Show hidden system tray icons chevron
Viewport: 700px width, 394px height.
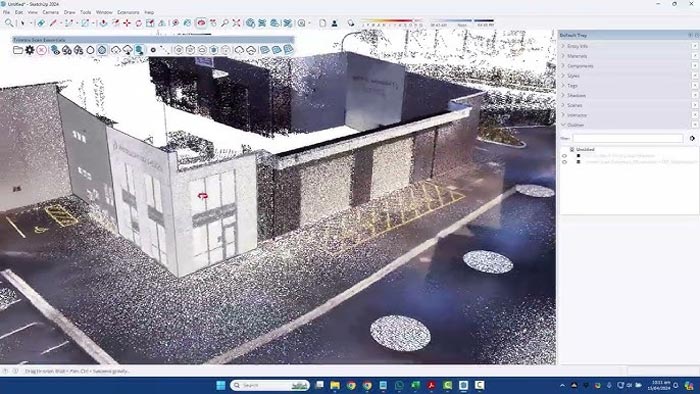562,385
